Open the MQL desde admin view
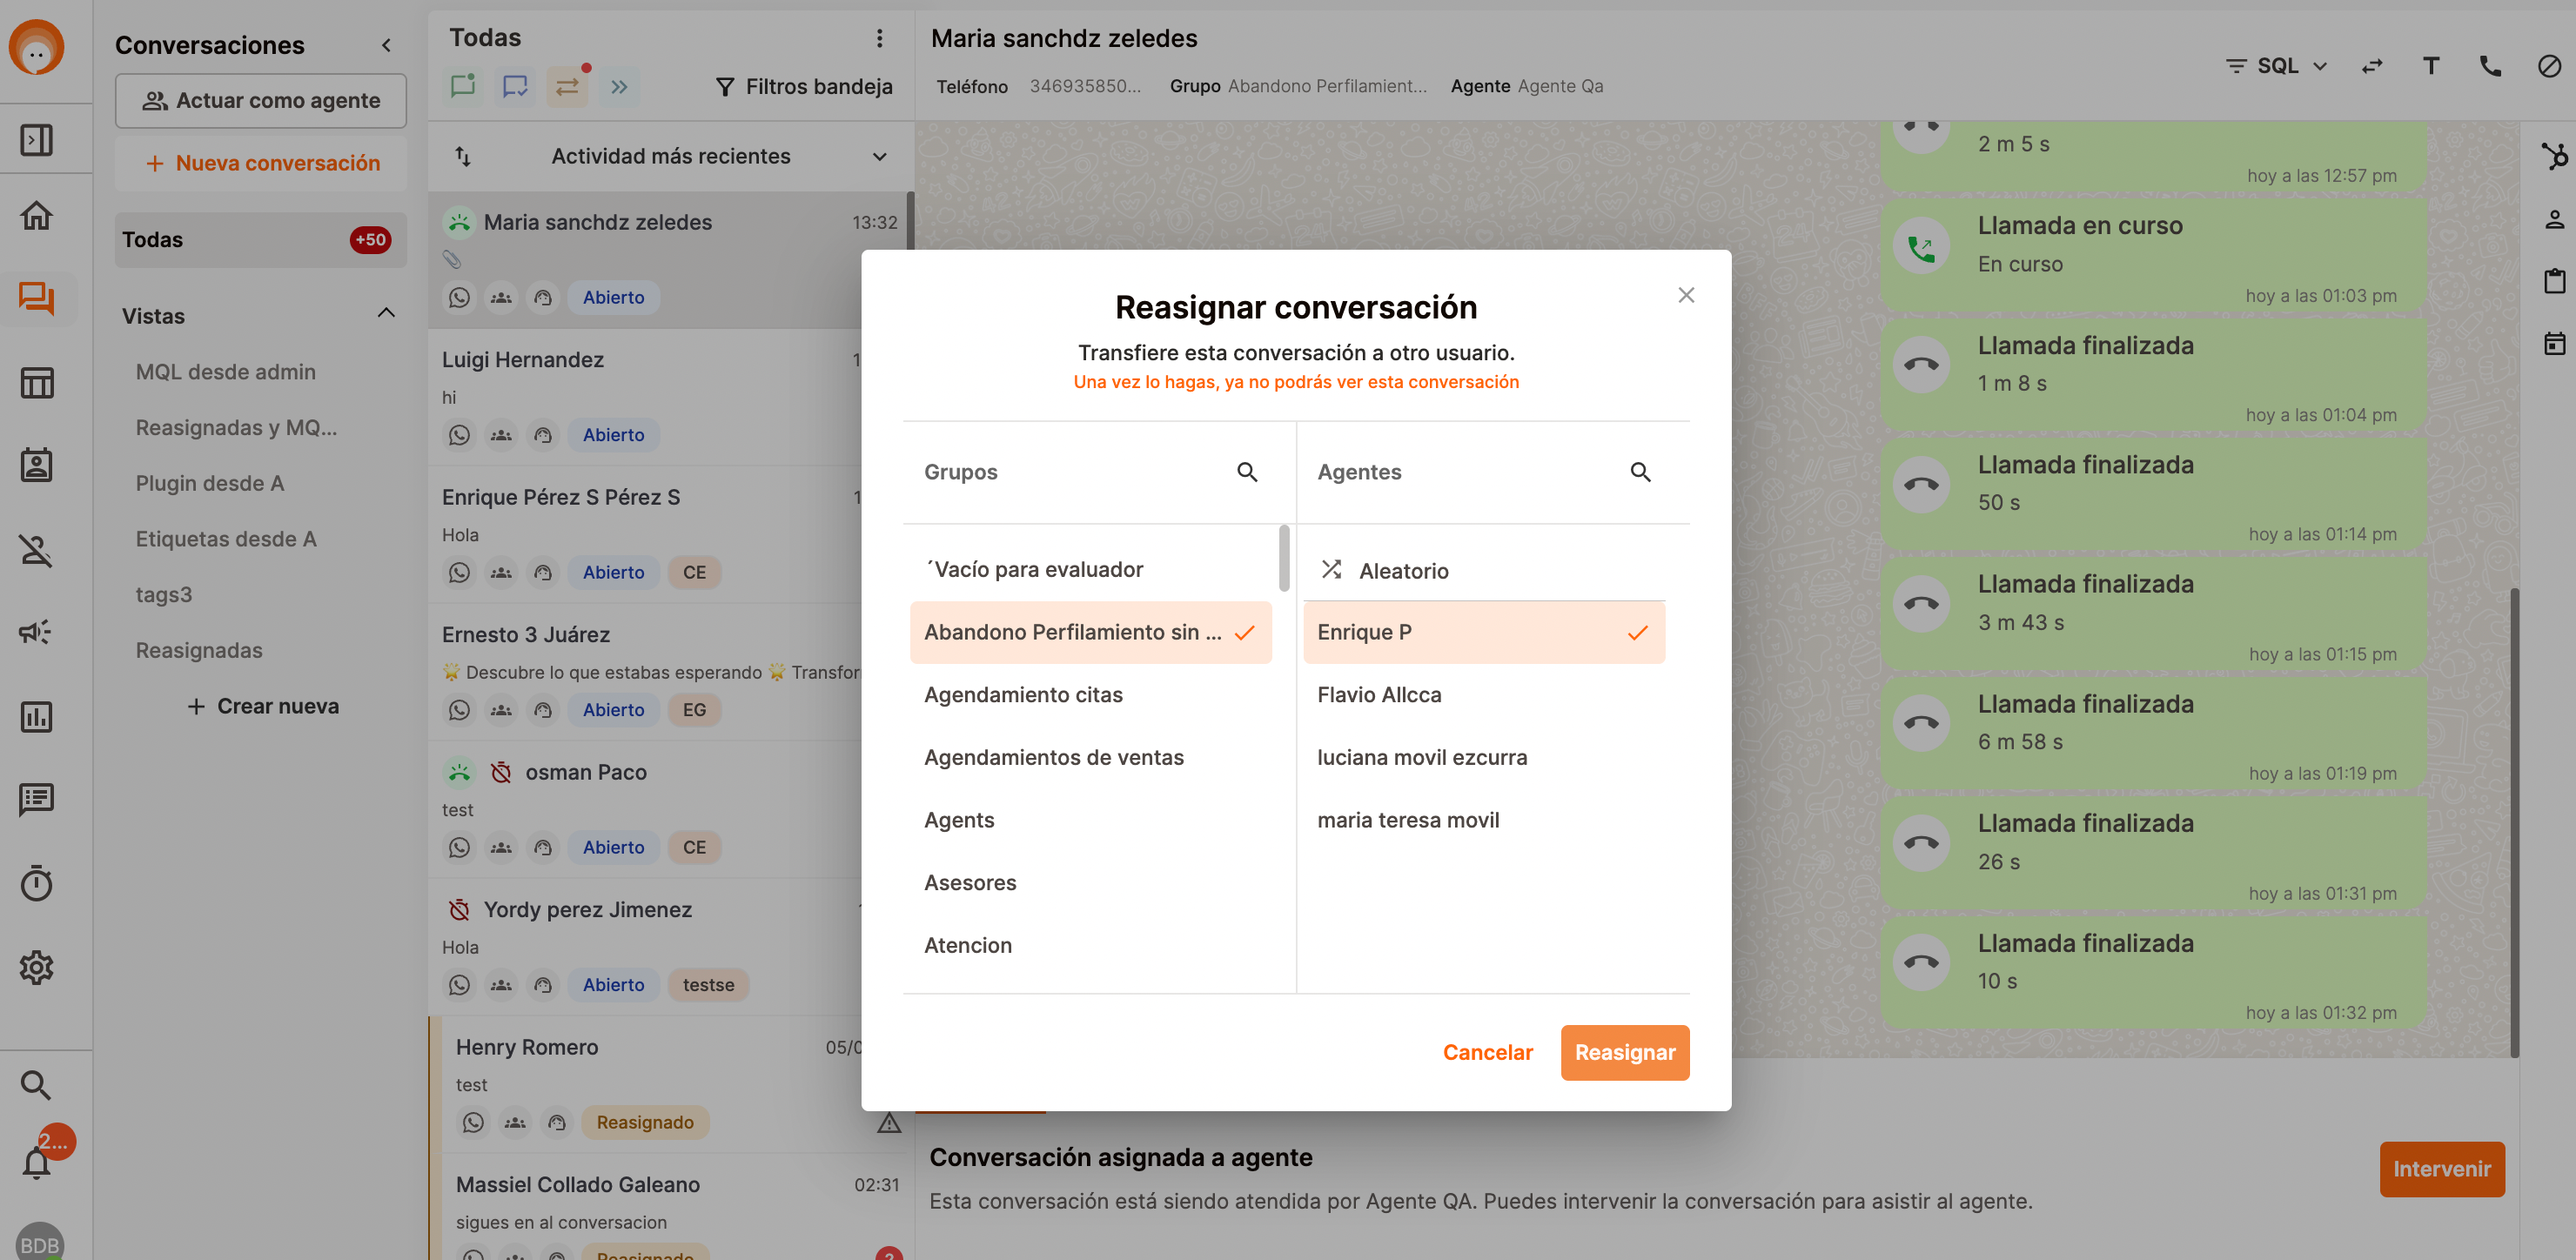The image size is (2576, 1260). [x=225, y=372]
